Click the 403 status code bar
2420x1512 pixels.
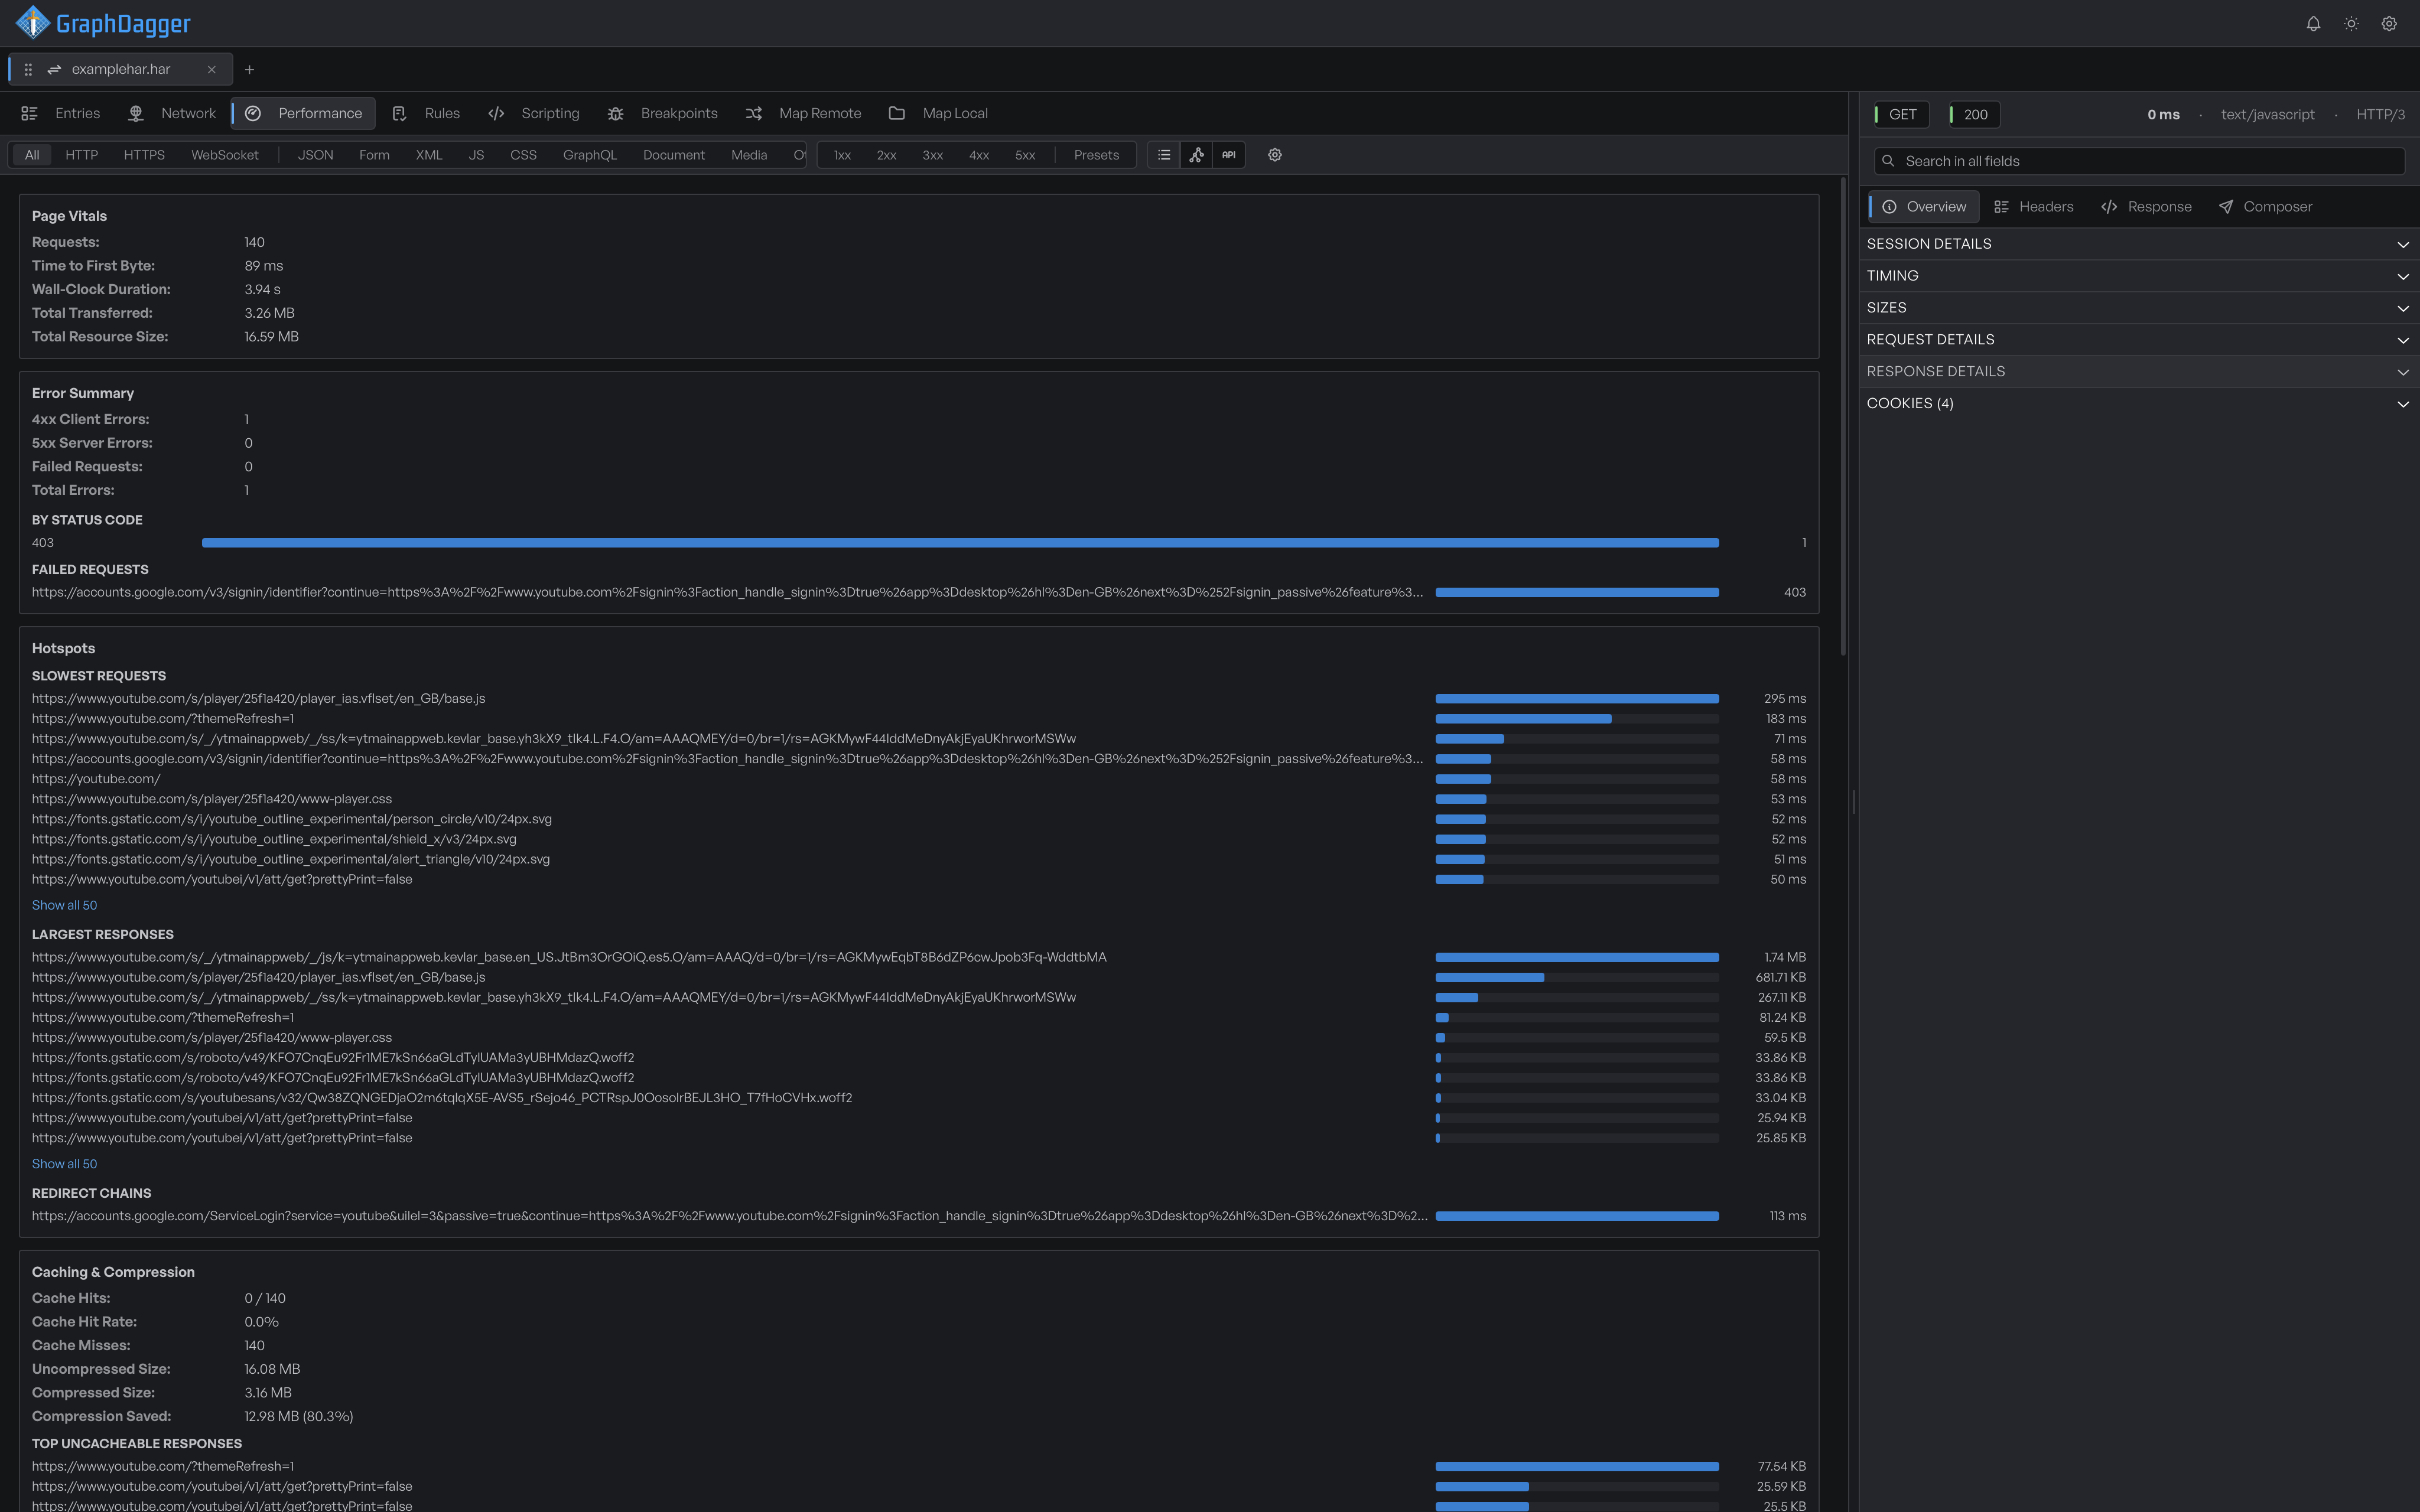[x=960, y=543]
